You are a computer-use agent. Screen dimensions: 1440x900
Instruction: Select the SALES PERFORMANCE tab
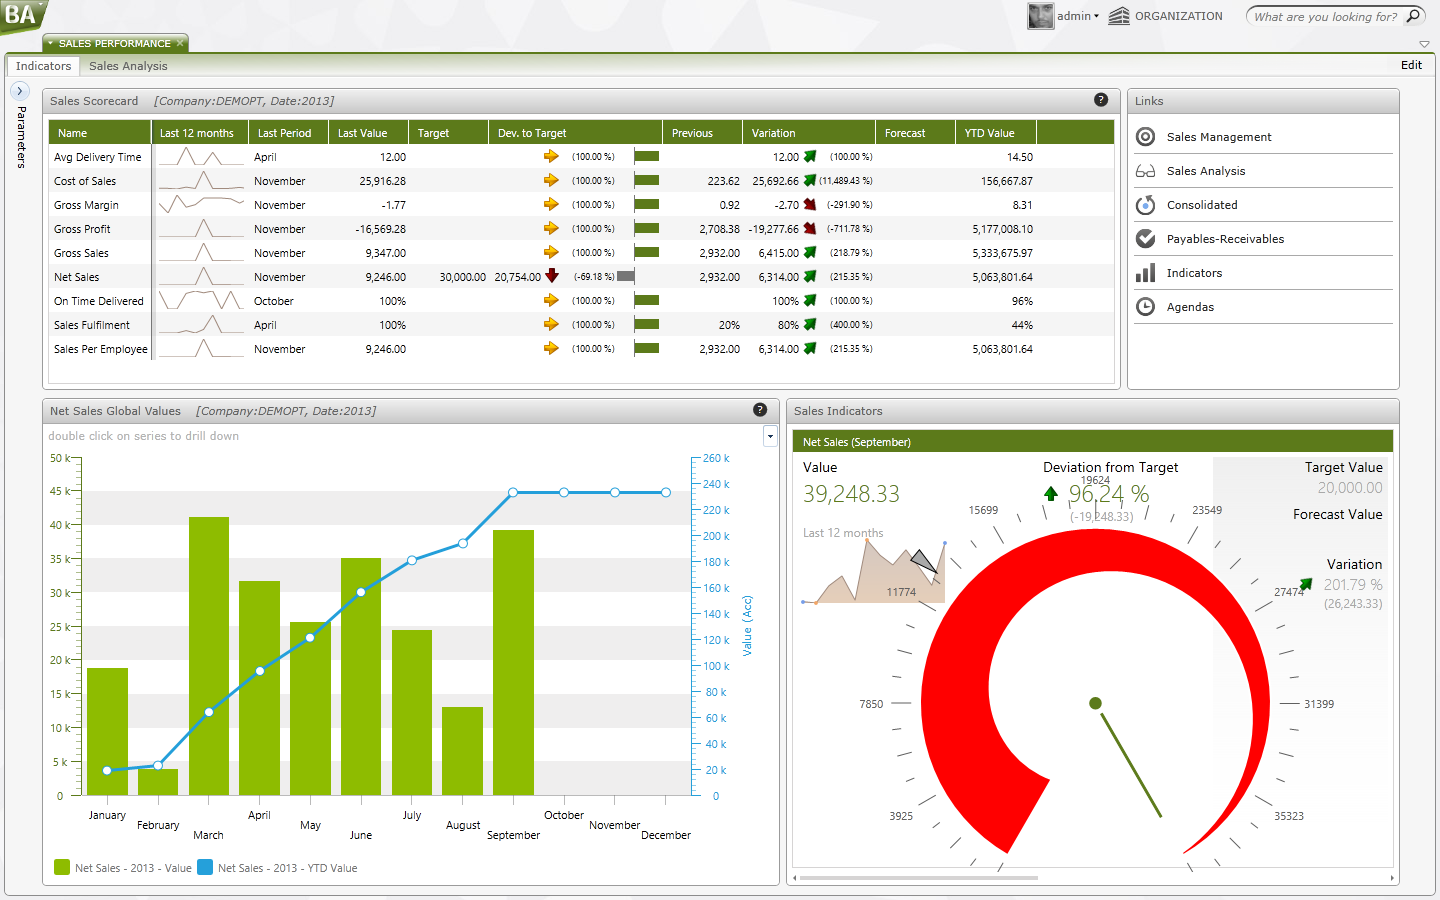(x=115, y=43)
